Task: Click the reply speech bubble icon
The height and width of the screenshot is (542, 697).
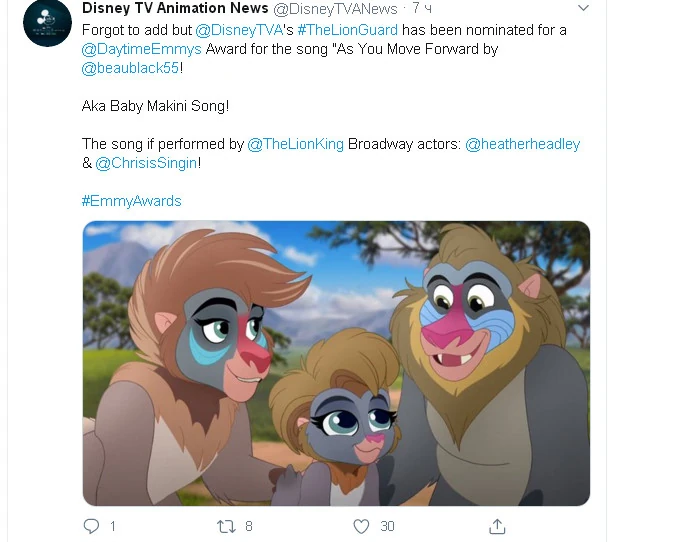Action: tap(92, 526)
